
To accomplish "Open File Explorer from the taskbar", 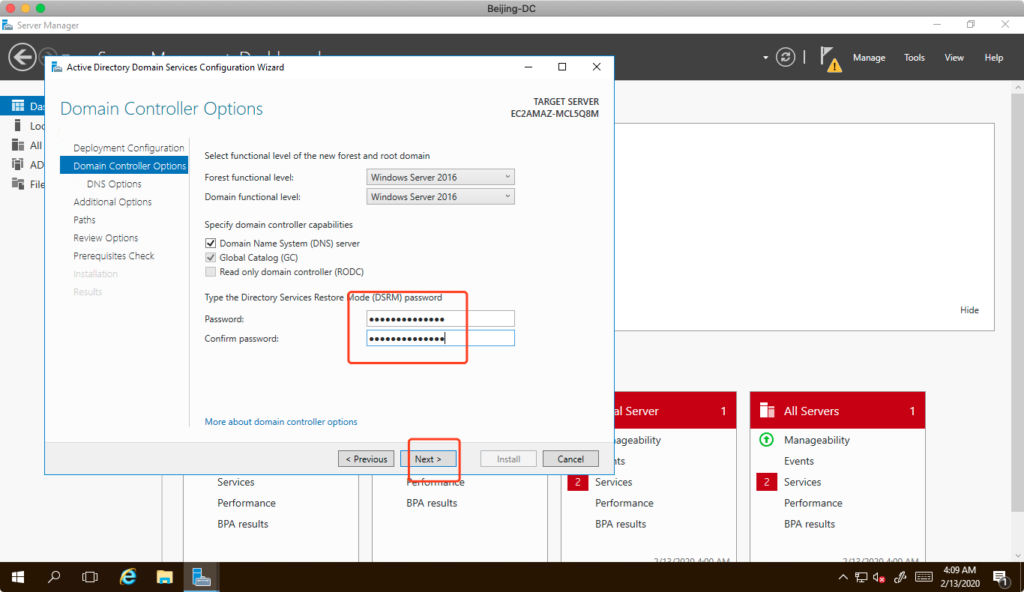I will coord(165,577).
